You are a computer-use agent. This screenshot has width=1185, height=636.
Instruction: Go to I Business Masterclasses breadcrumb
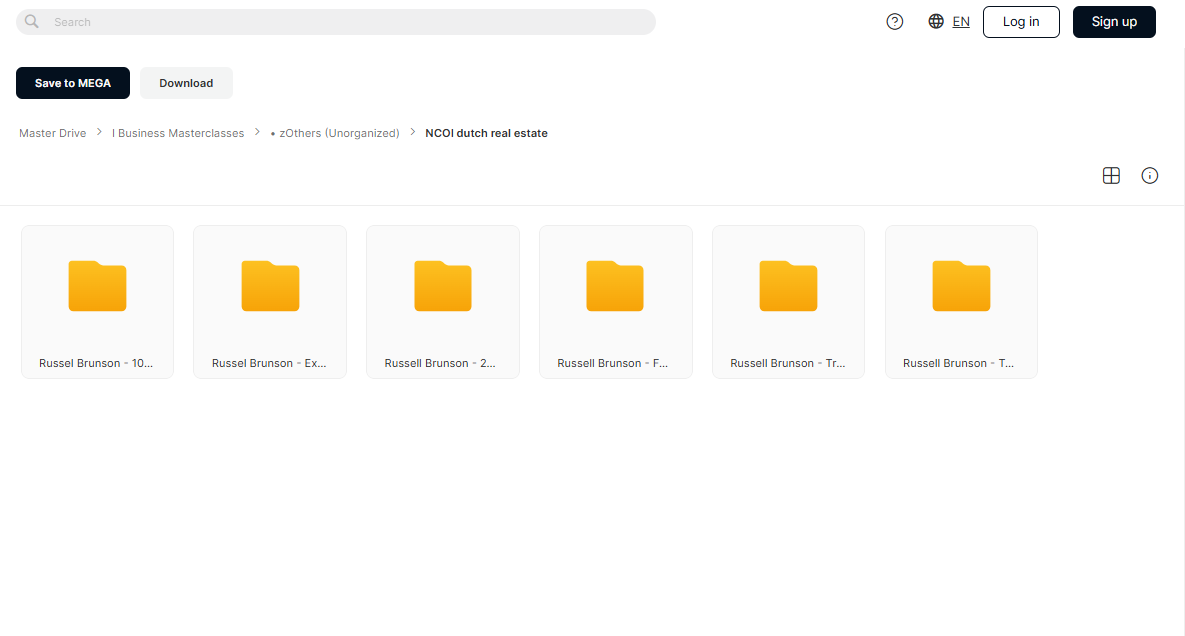pyautogui.click(x=178, y=133)
